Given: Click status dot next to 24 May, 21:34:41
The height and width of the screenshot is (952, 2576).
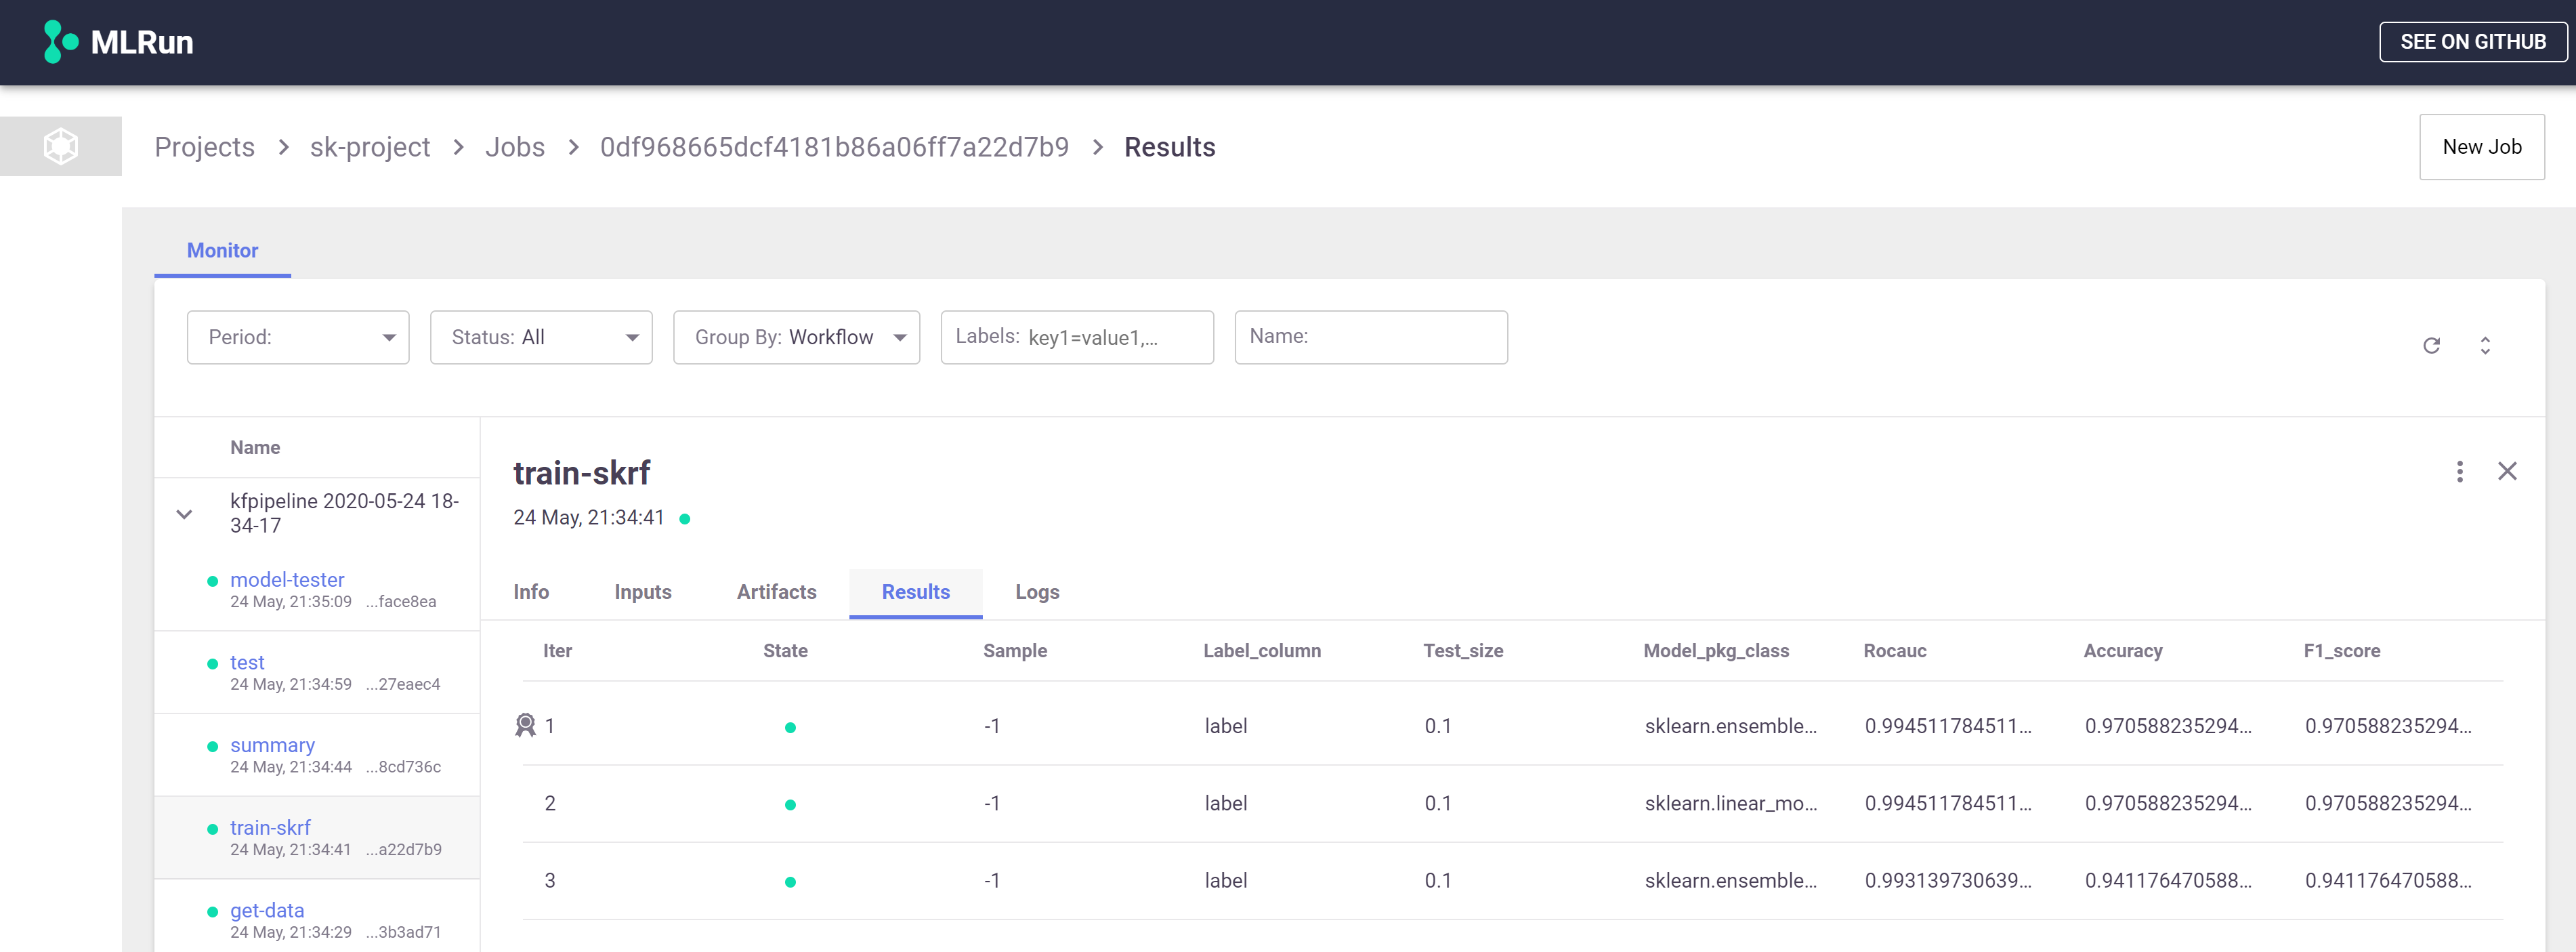Looking at the screenshot, I should tap(685, 519).
